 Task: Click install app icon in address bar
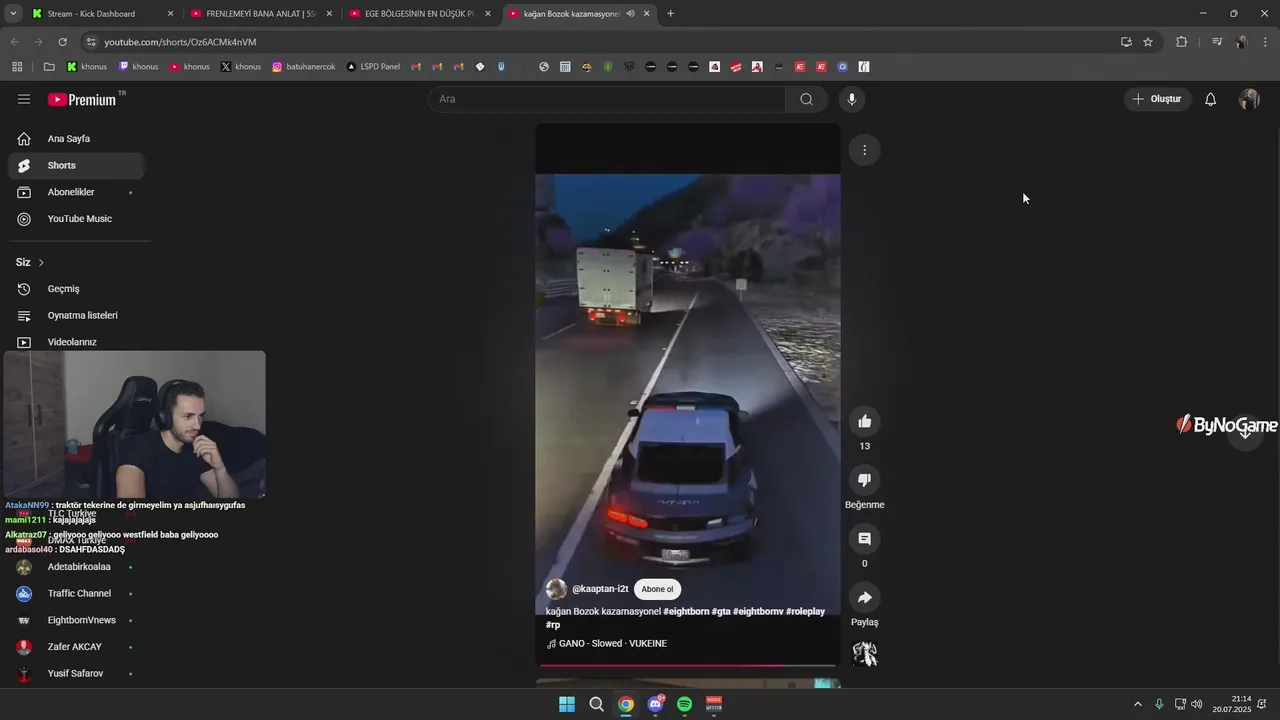[1126, 42]
